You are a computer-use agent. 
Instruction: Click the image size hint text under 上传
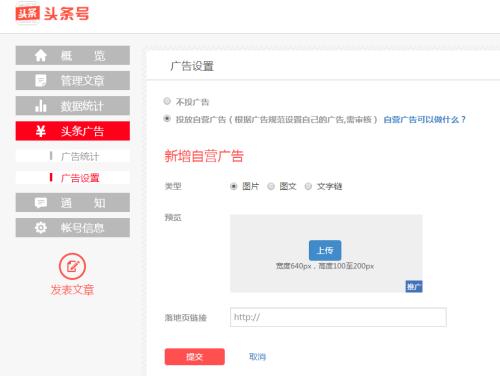click(x=325, y=266)
